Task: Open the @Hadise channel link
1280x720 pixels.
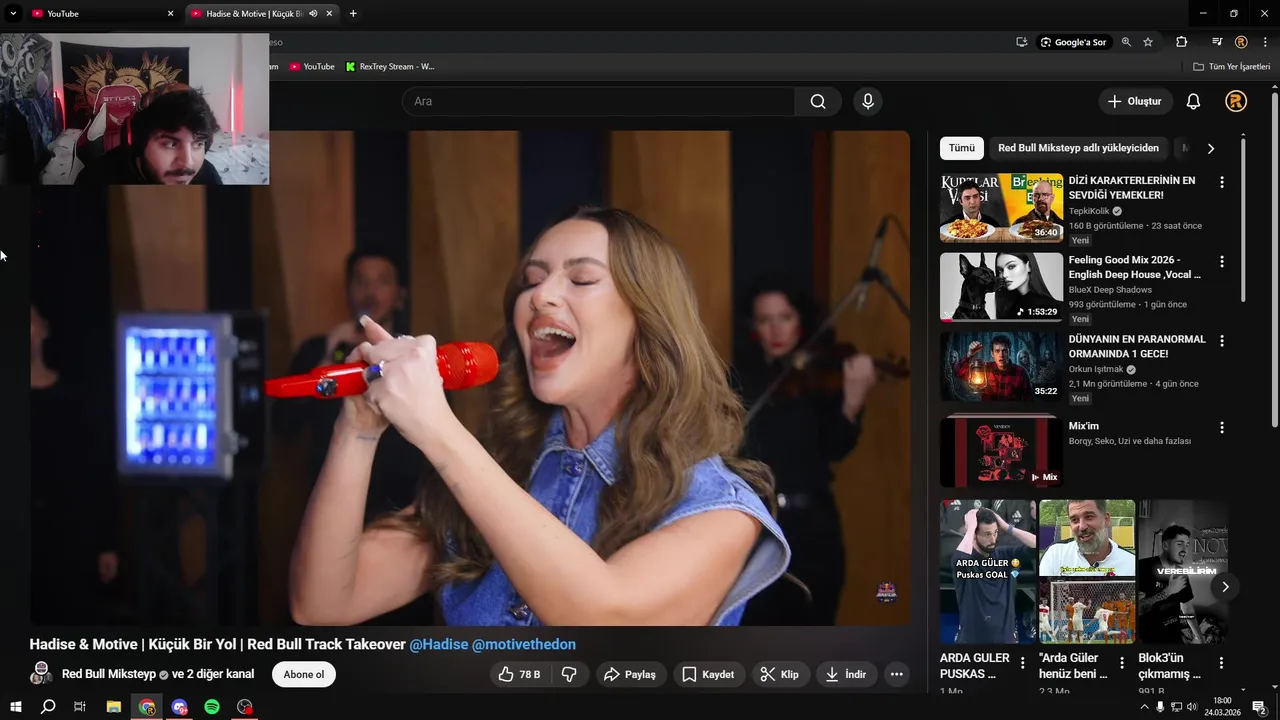Action: (x=439, y=644)
